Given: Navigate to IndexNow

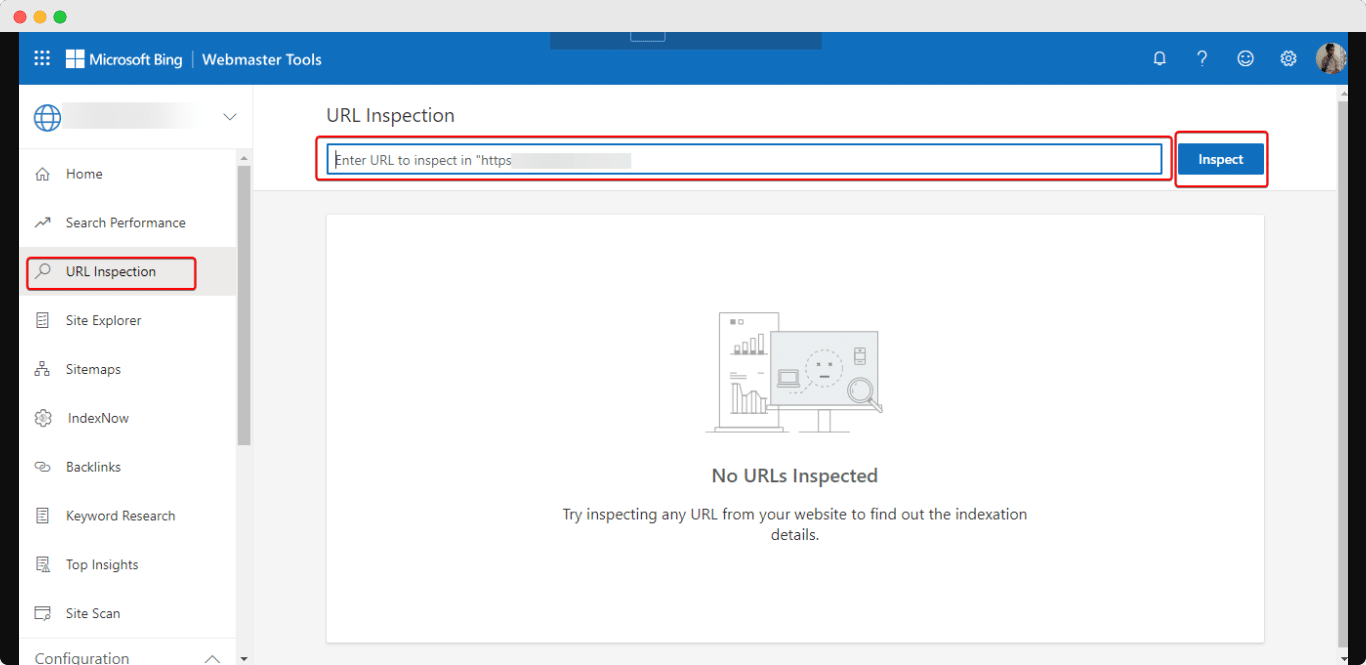Looking at the screenshot, I should [98, 419].
